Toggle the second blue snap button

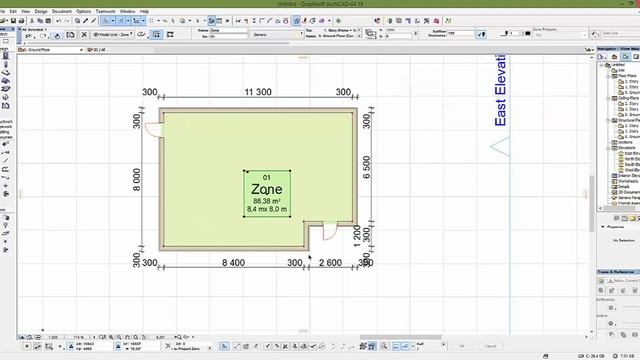[x=121, y=21]
